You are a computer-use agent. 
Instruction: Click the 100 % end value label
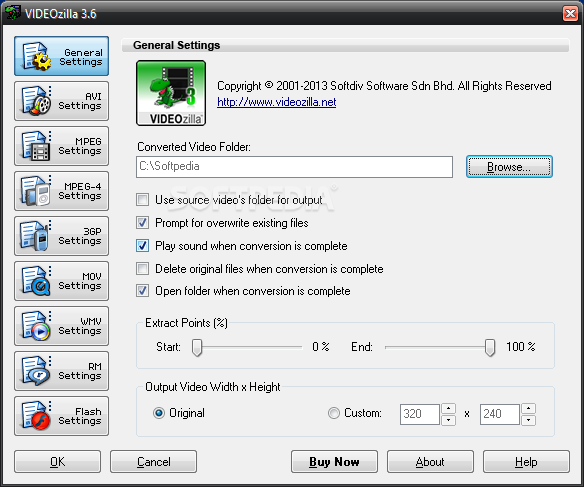(x=521, y=347)
